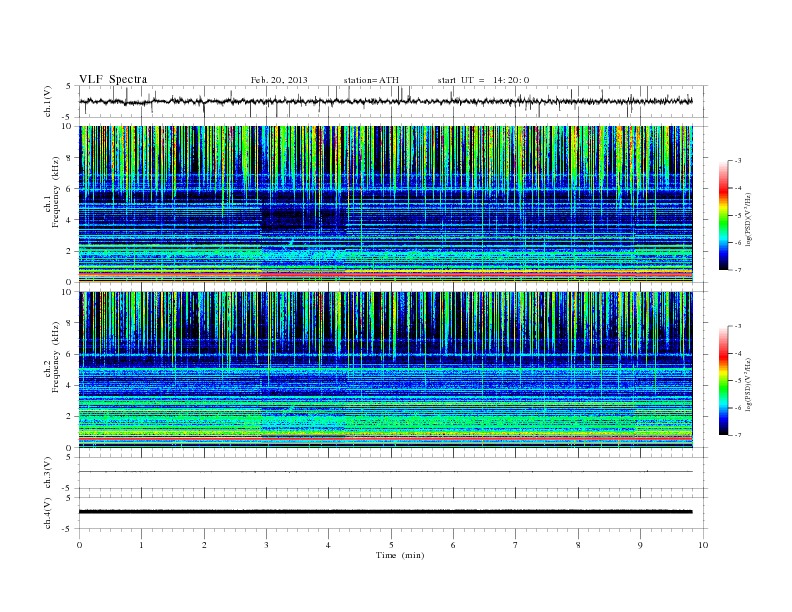Click the ch.1 color bar 'log(PSD)(V²/Hz)' label
Image resolution: width=792 pixels, height=612 pixels.
point(748,220)
